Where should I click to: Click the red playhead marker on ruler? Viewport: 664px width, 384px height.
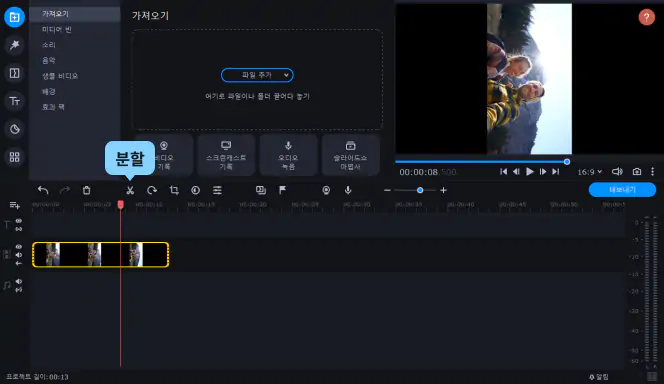point(121,204)
